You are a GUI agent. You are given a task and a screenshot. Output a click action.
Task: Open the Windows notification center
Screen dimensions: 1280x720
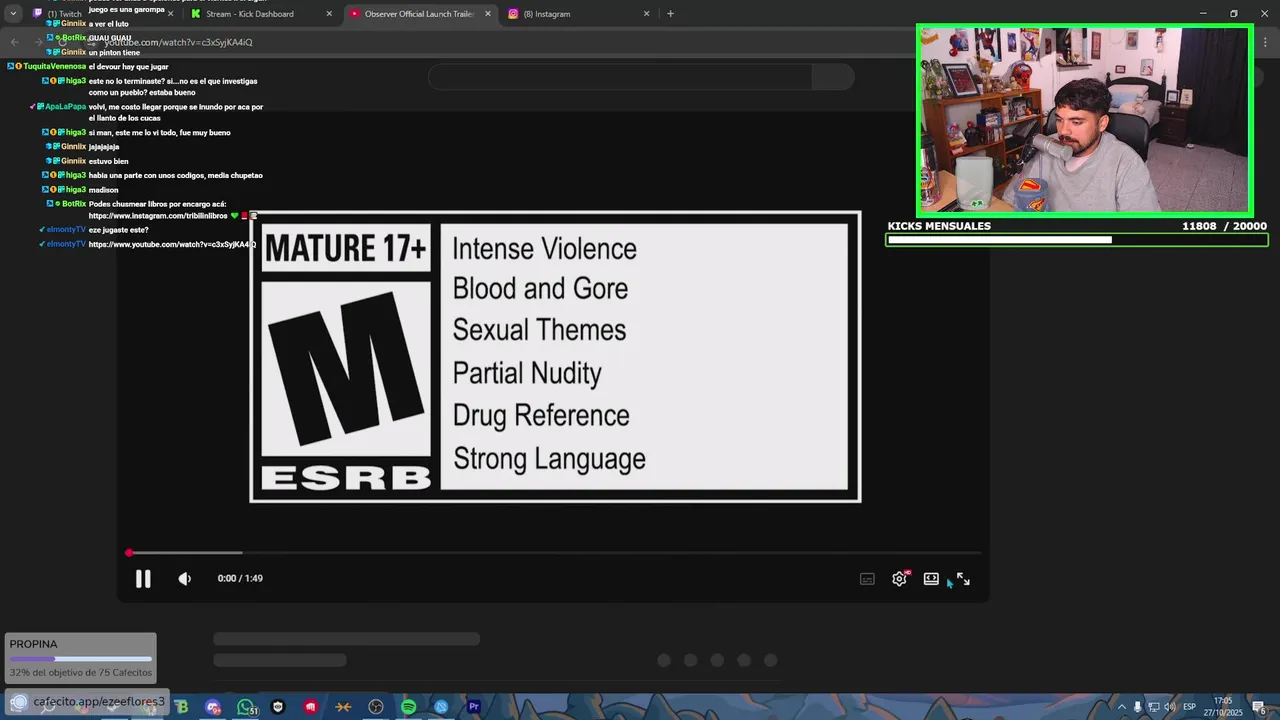(1259, 707)
